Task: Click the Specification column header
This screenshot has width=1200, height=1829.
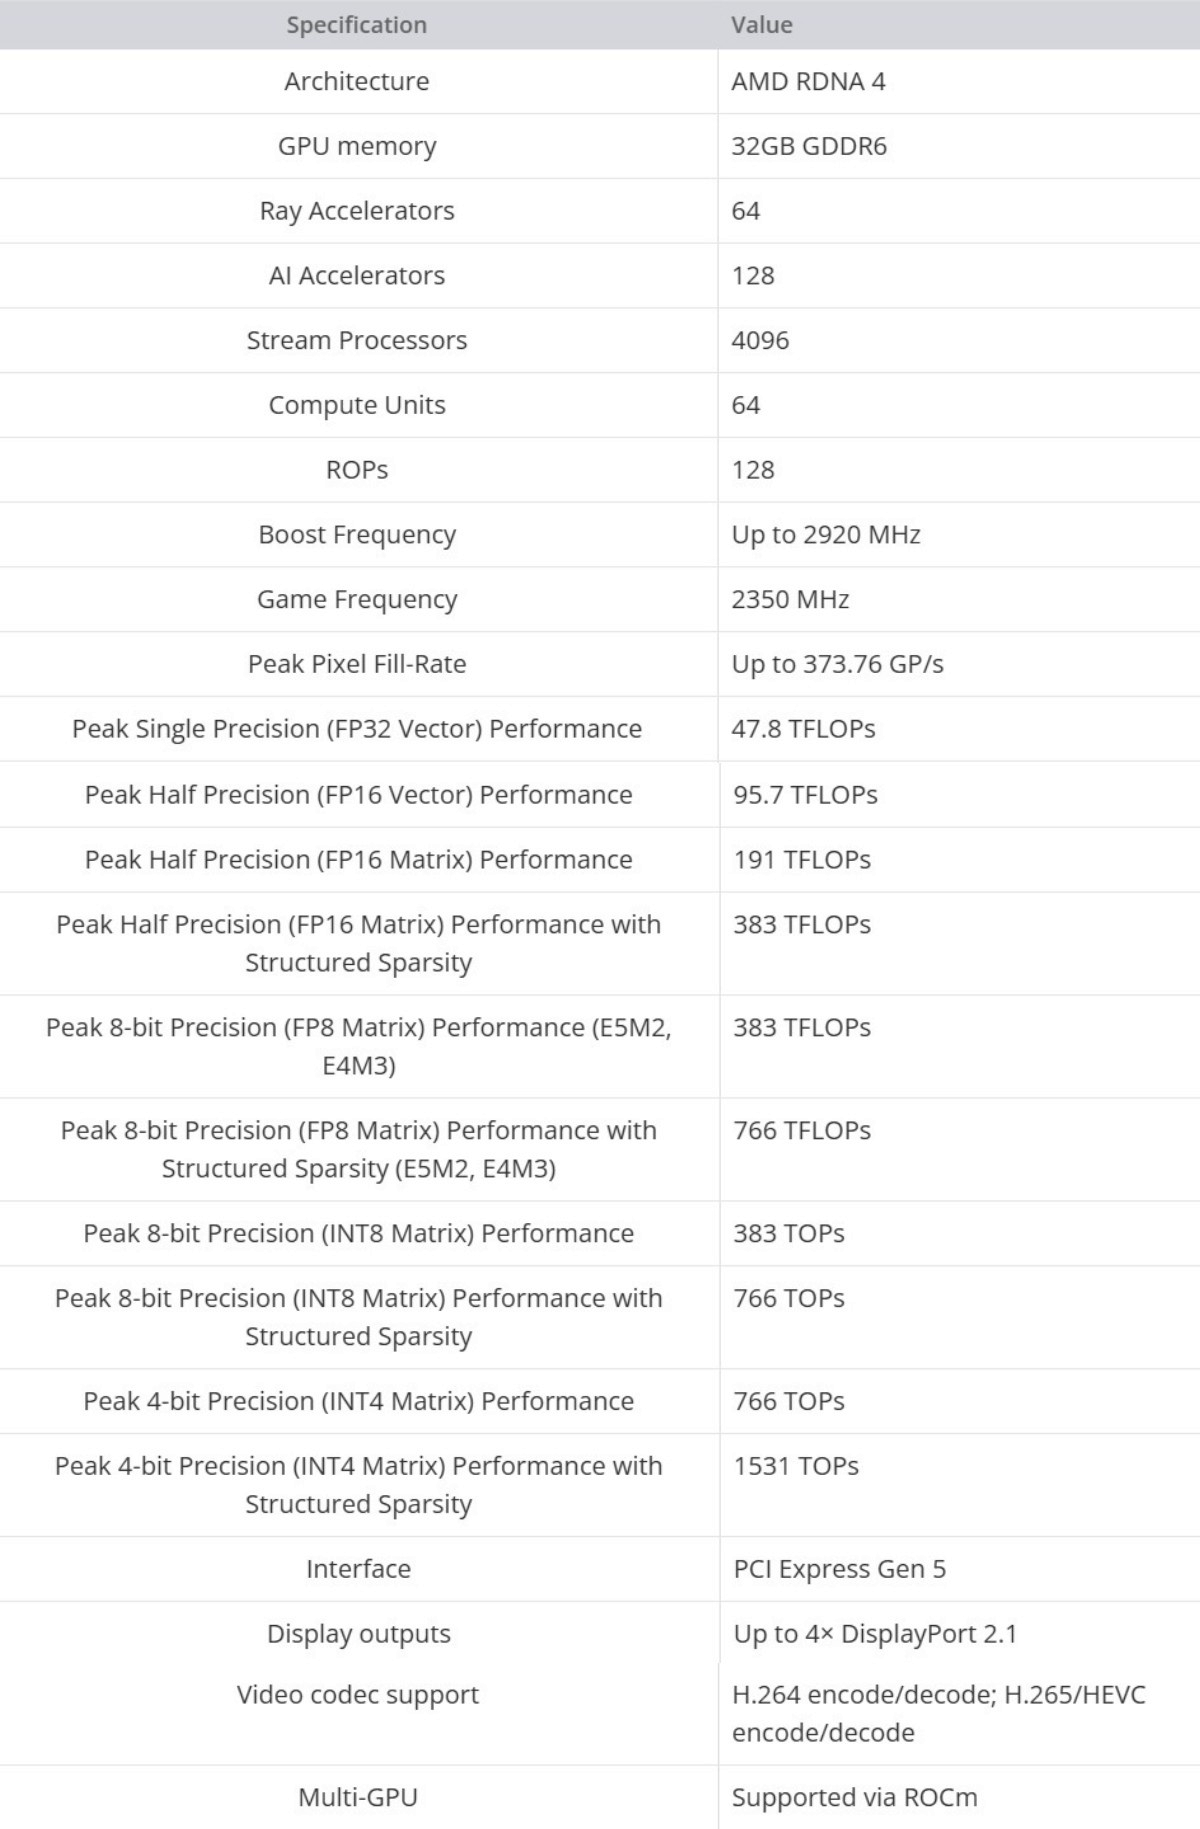Action: pyautogui.click(x=356, y=25)
